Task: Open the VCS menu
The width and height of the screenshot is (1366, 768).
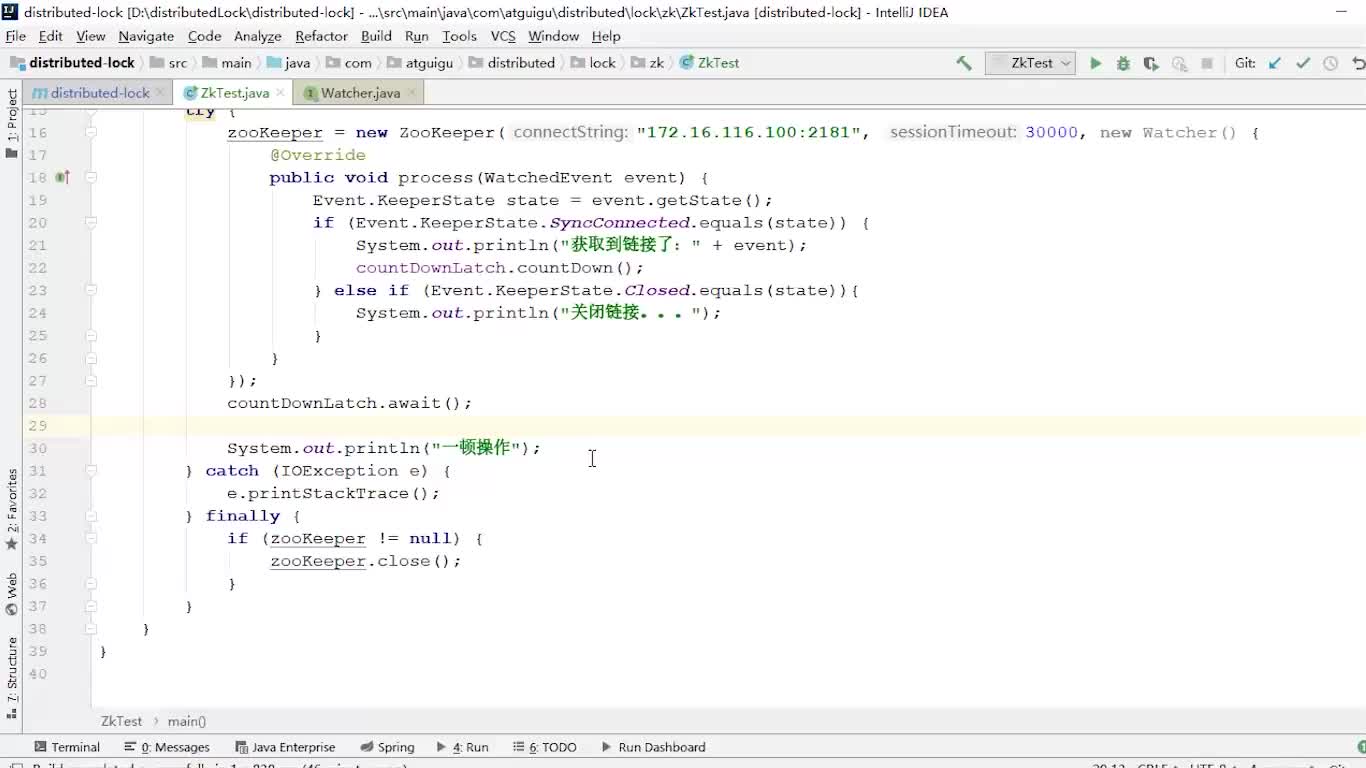Action: [503, 36]
